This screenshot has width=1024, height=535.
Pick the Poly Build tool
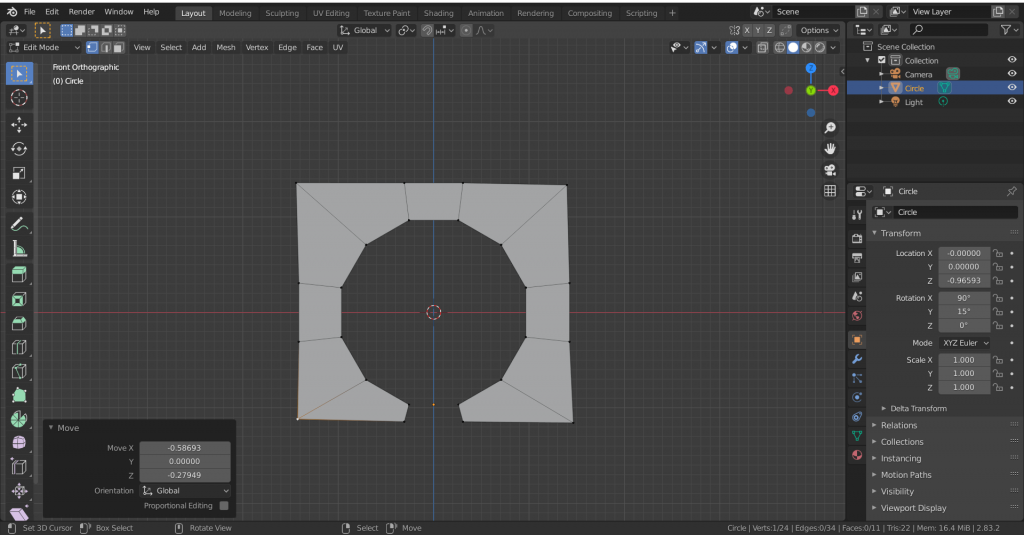(x=19, y=395)
